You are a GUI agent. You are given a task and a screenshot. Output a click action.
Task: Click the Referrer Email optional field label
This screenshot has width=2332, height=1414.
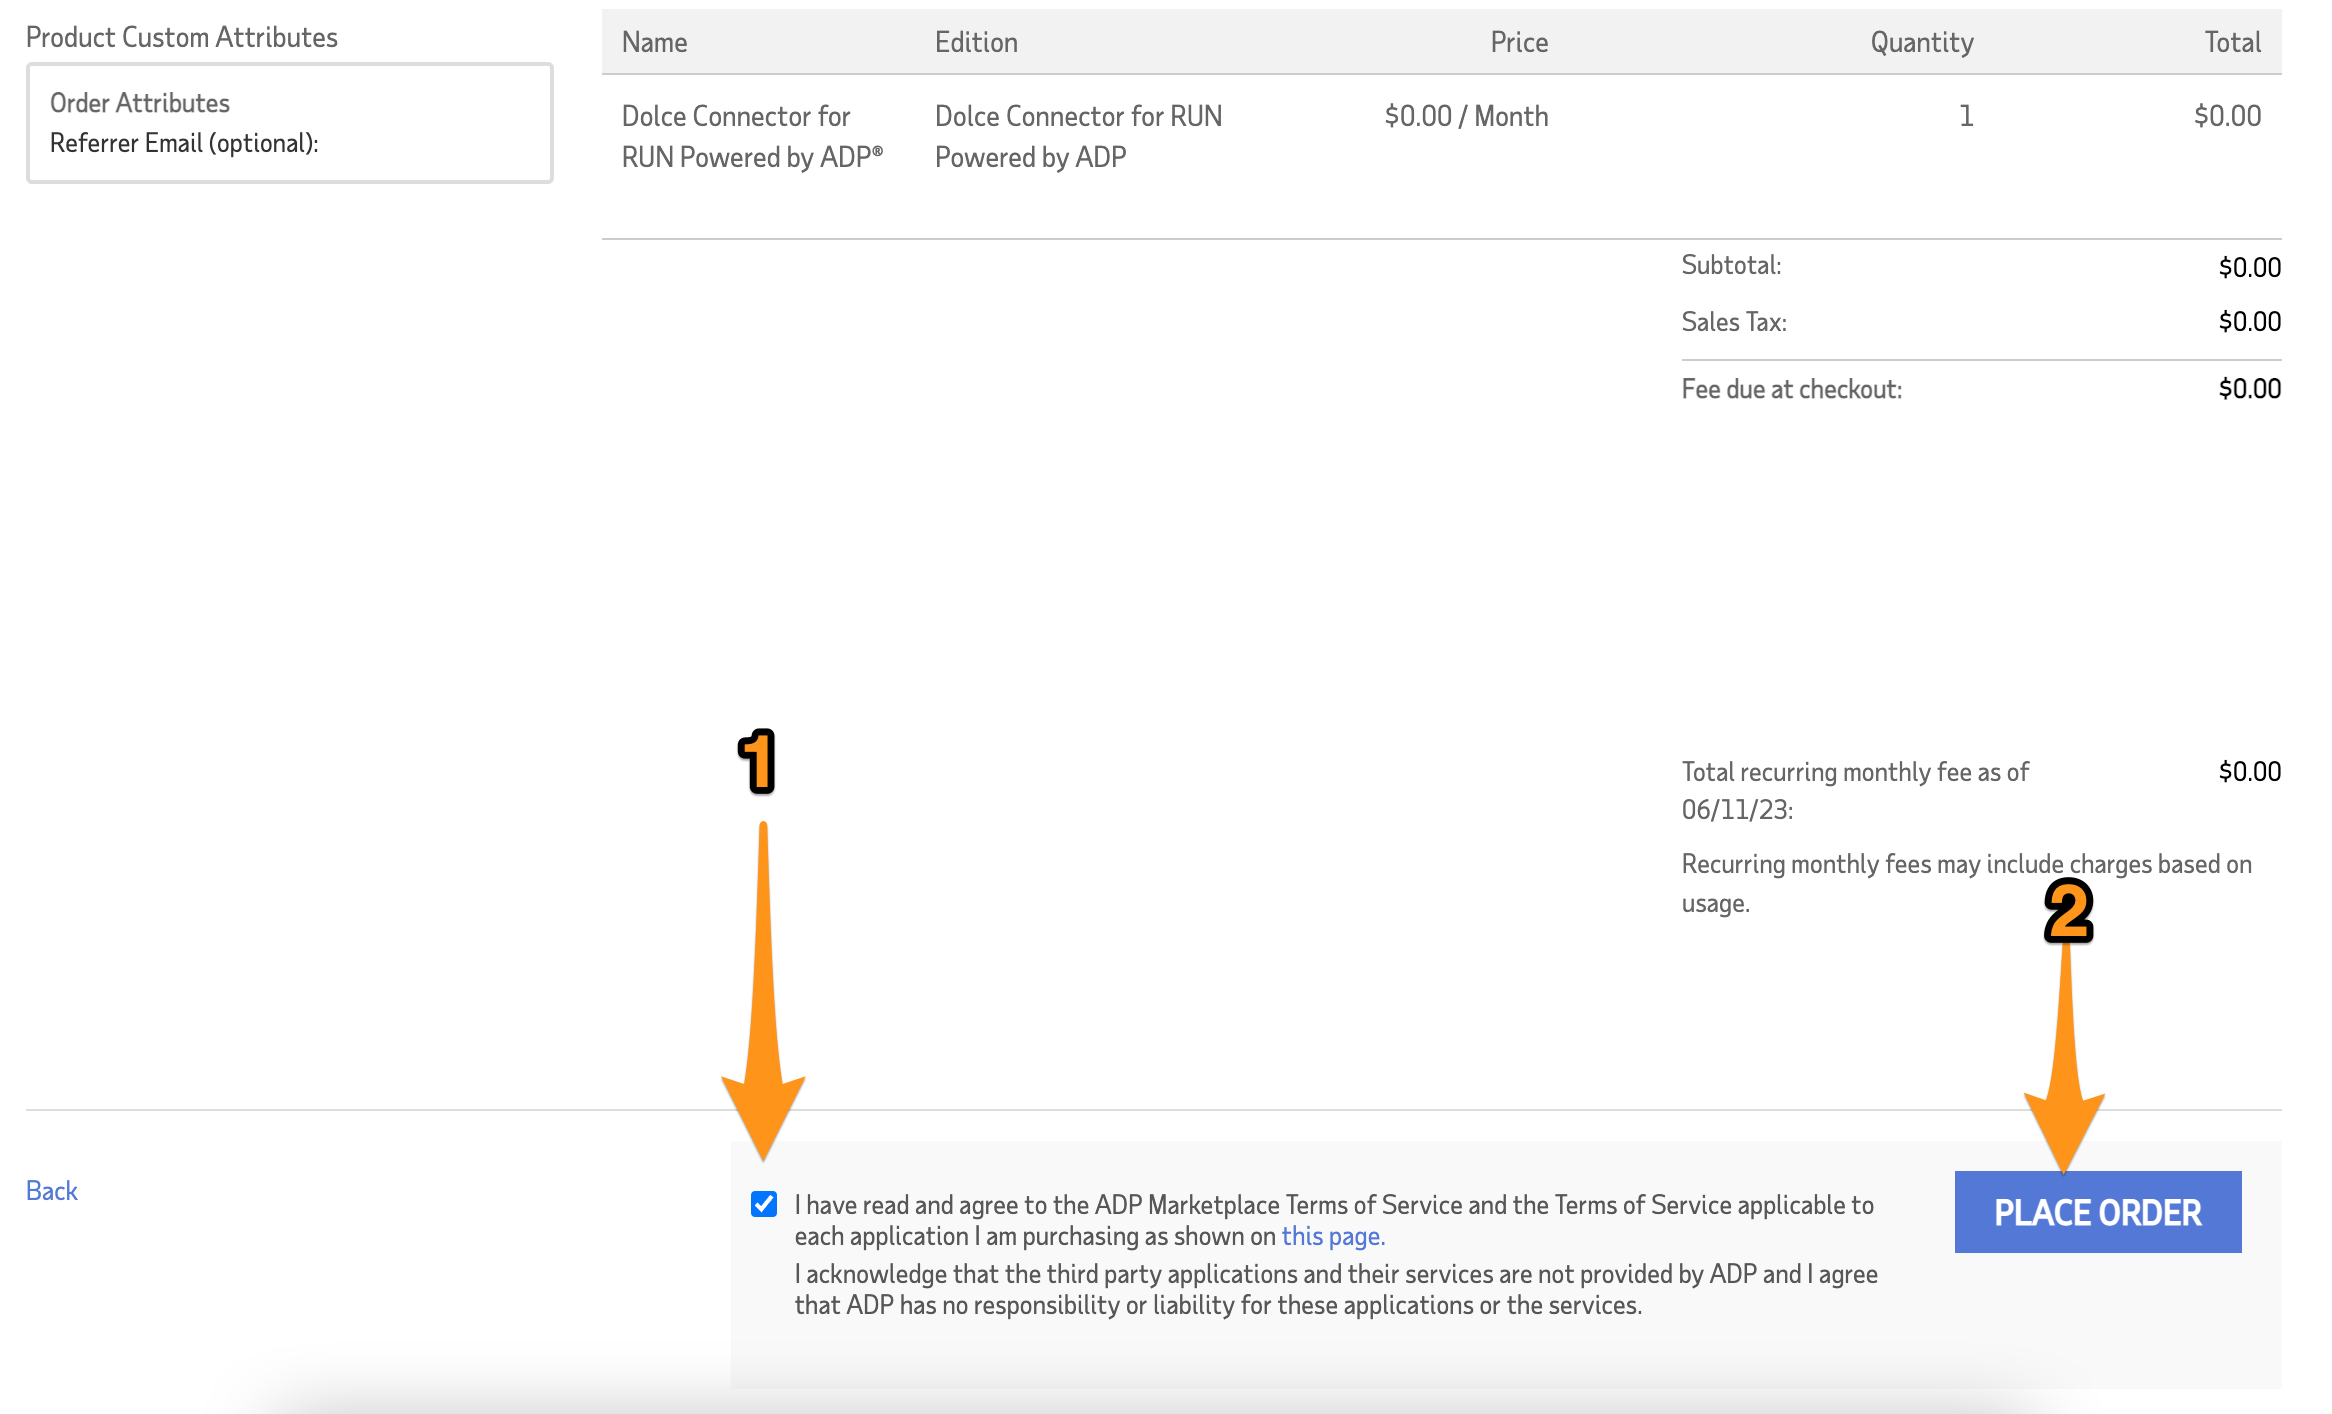(x=184, y=143)
